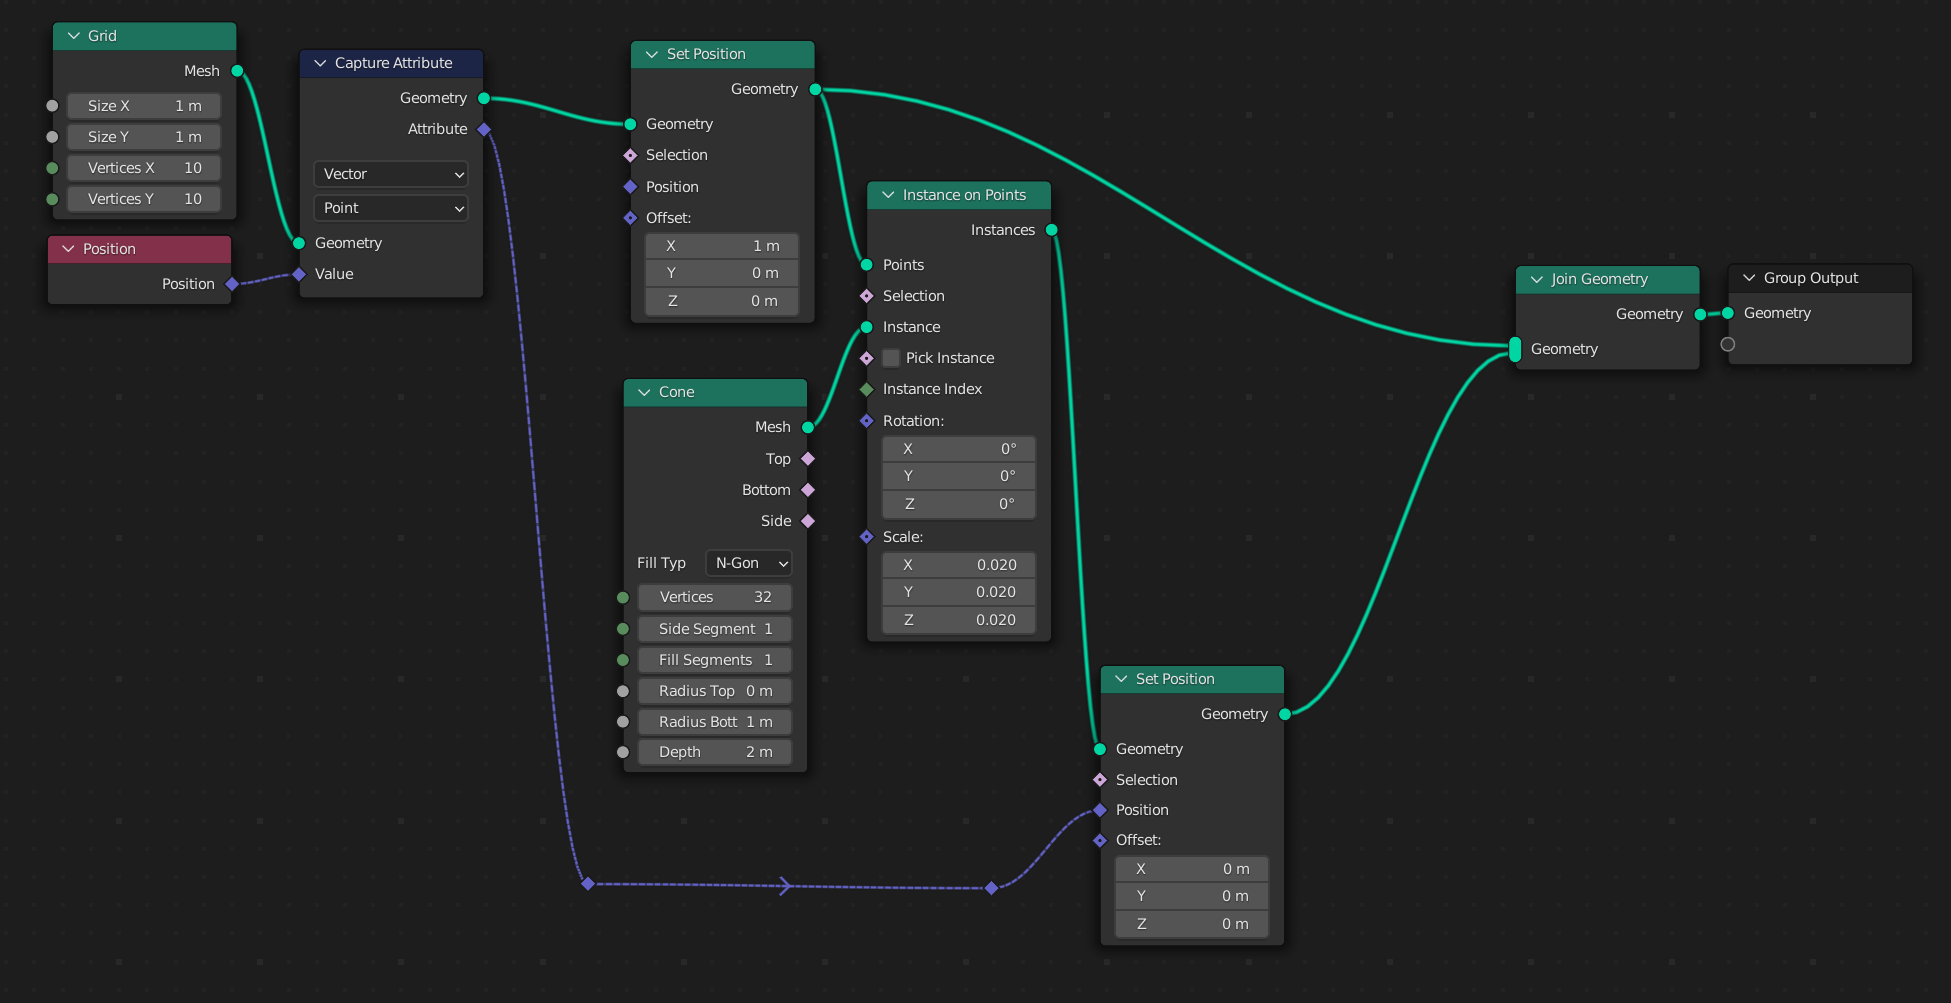Viewport: 1951px width, 1003px height.
Task: Click the Geometry input on Group Output node
Action: (1728, 313)
